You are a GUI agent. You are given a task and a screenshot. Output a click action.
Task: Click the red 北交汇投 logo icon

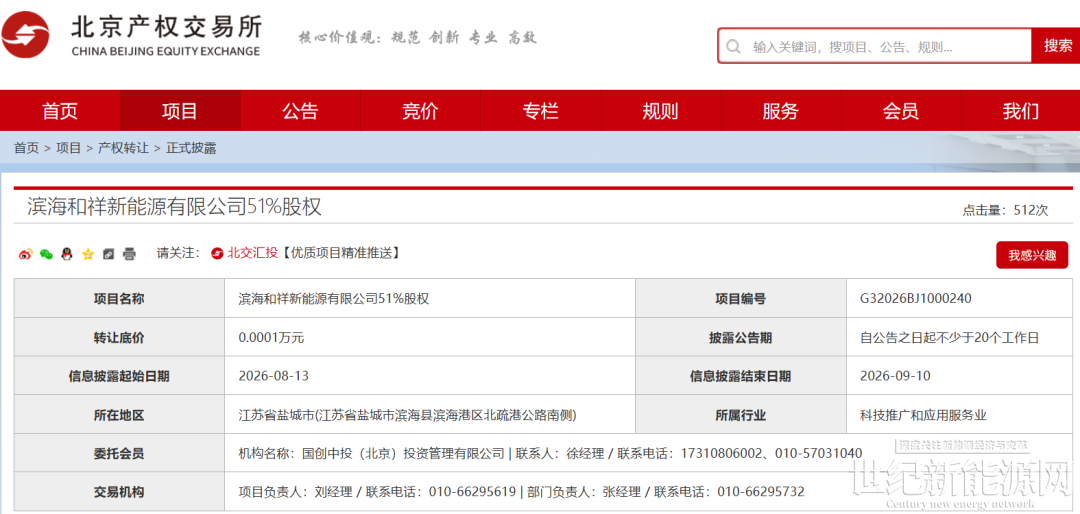coord(218,254)
